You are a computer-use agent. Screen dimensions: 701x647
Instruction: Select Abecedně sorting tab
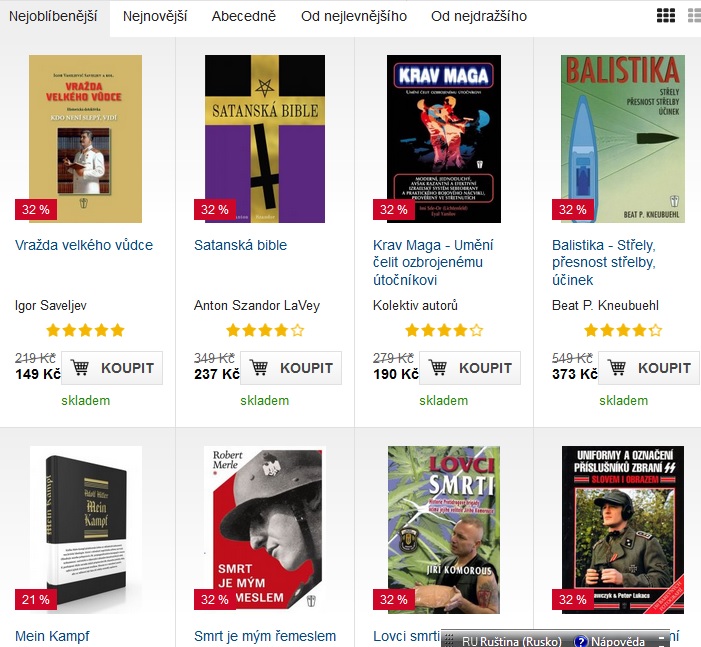[244, 17]
